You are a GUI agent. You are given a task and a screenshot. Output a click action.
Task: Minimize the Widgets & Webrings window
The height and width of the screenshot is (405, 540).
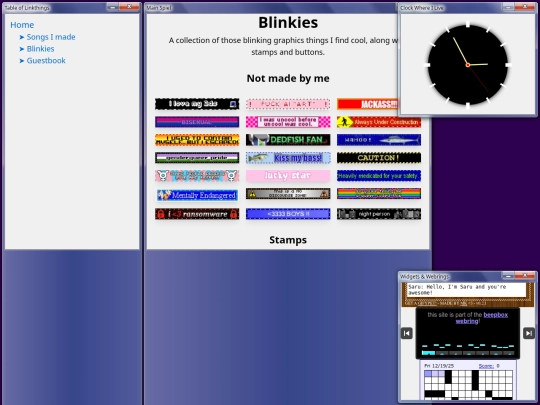point(508,276)
